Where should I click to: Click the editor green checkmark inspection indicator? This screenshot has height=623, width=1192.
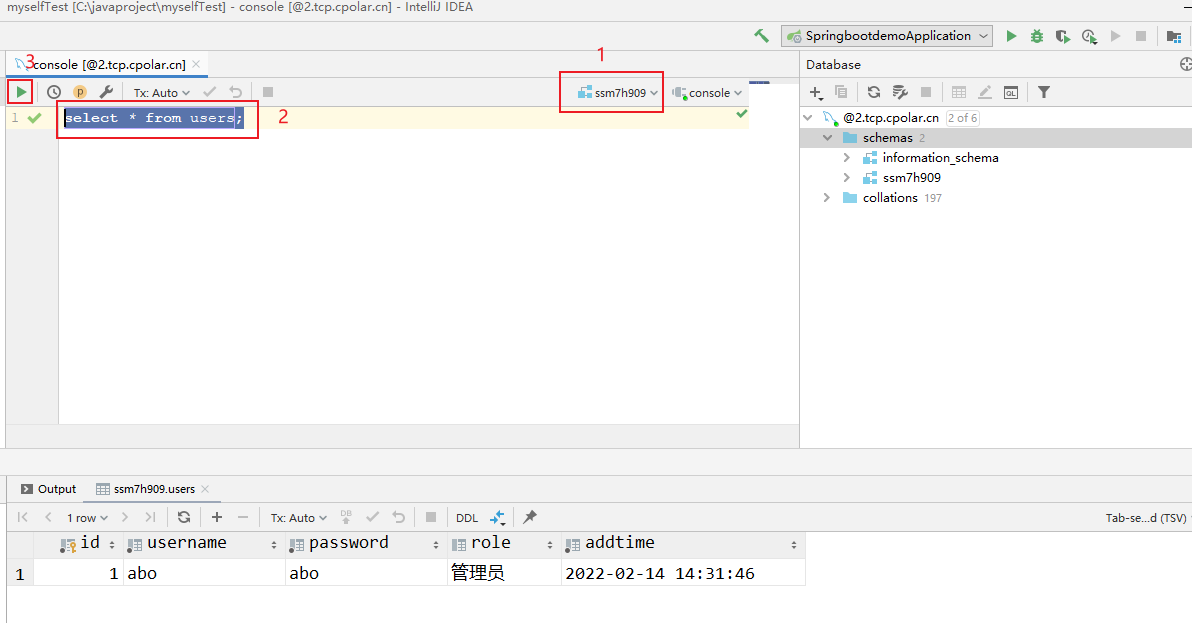click(x=741, y=114)
